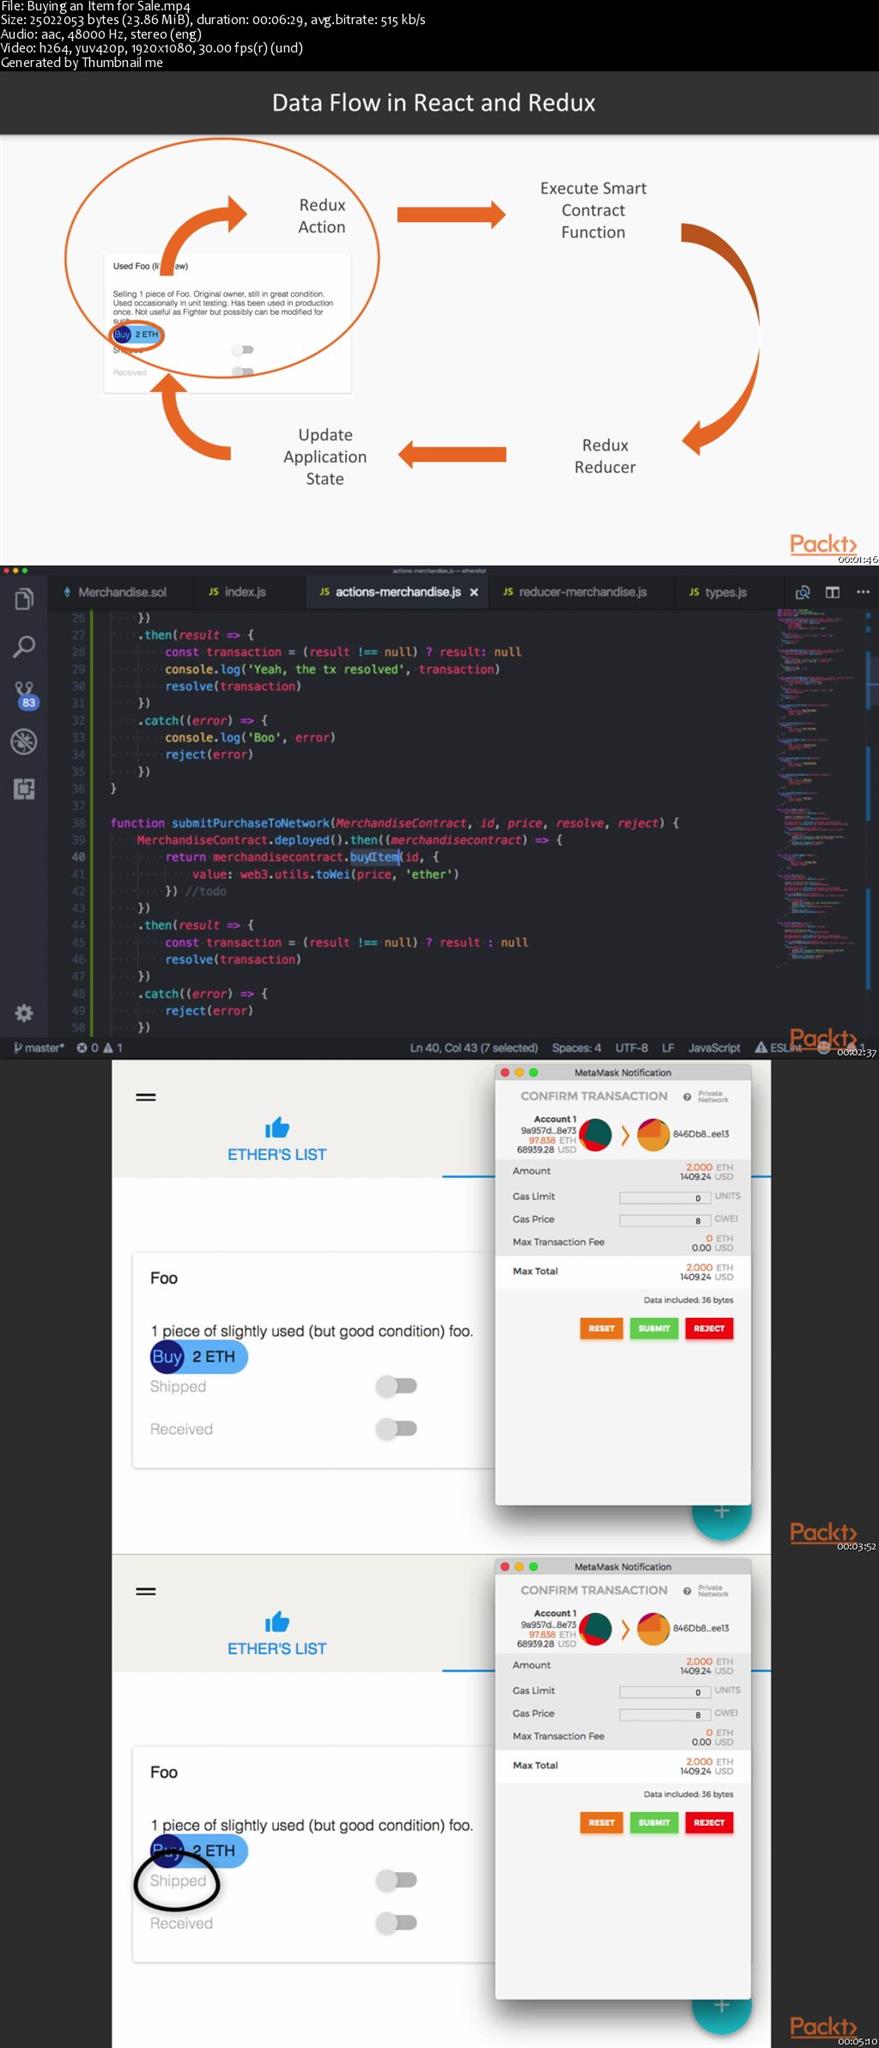This screenshot has width=879, height=2048.
Task: Click MetaMask RESET in the 00:05:10 frame
Action: click(601, 1822)
